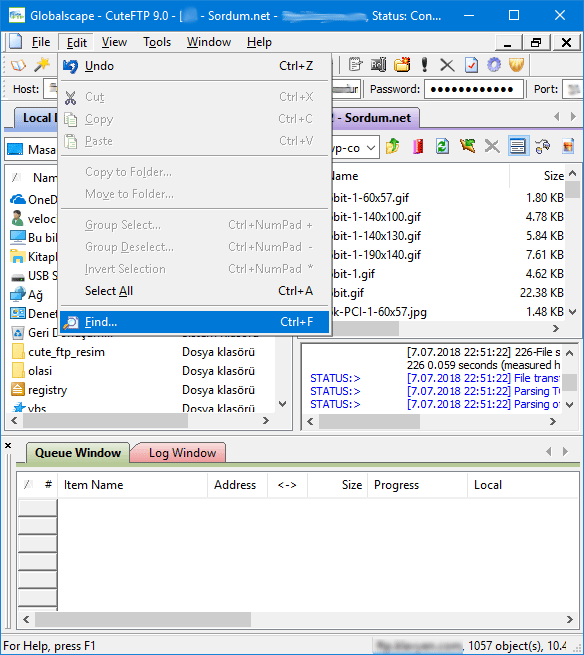Image resolution: width=584 pixels, height=655 pixels.
Task: Select local folder olasi
Action: [x=40, y=371]
